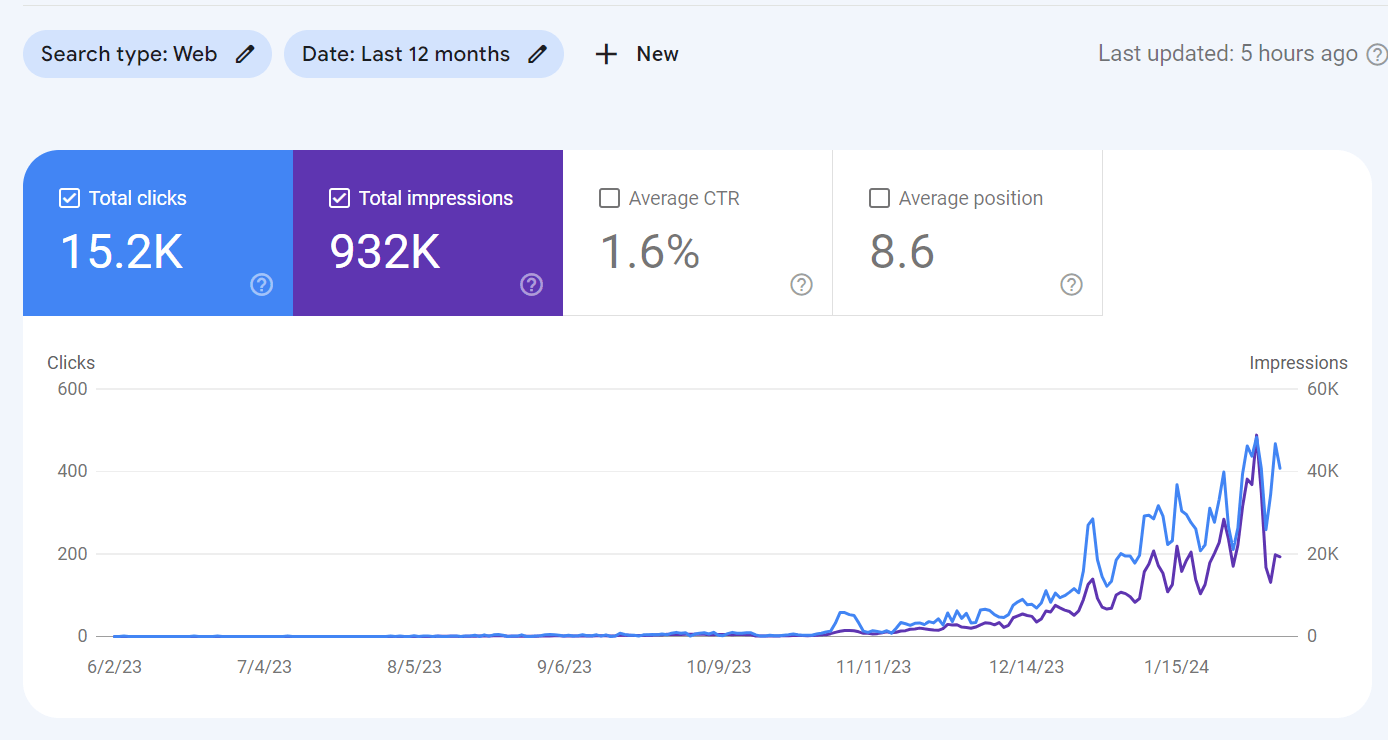Click the 11/11/23 date on chart axis
The width and height of the screenshot is (1388, 740).
coord(873,667)
